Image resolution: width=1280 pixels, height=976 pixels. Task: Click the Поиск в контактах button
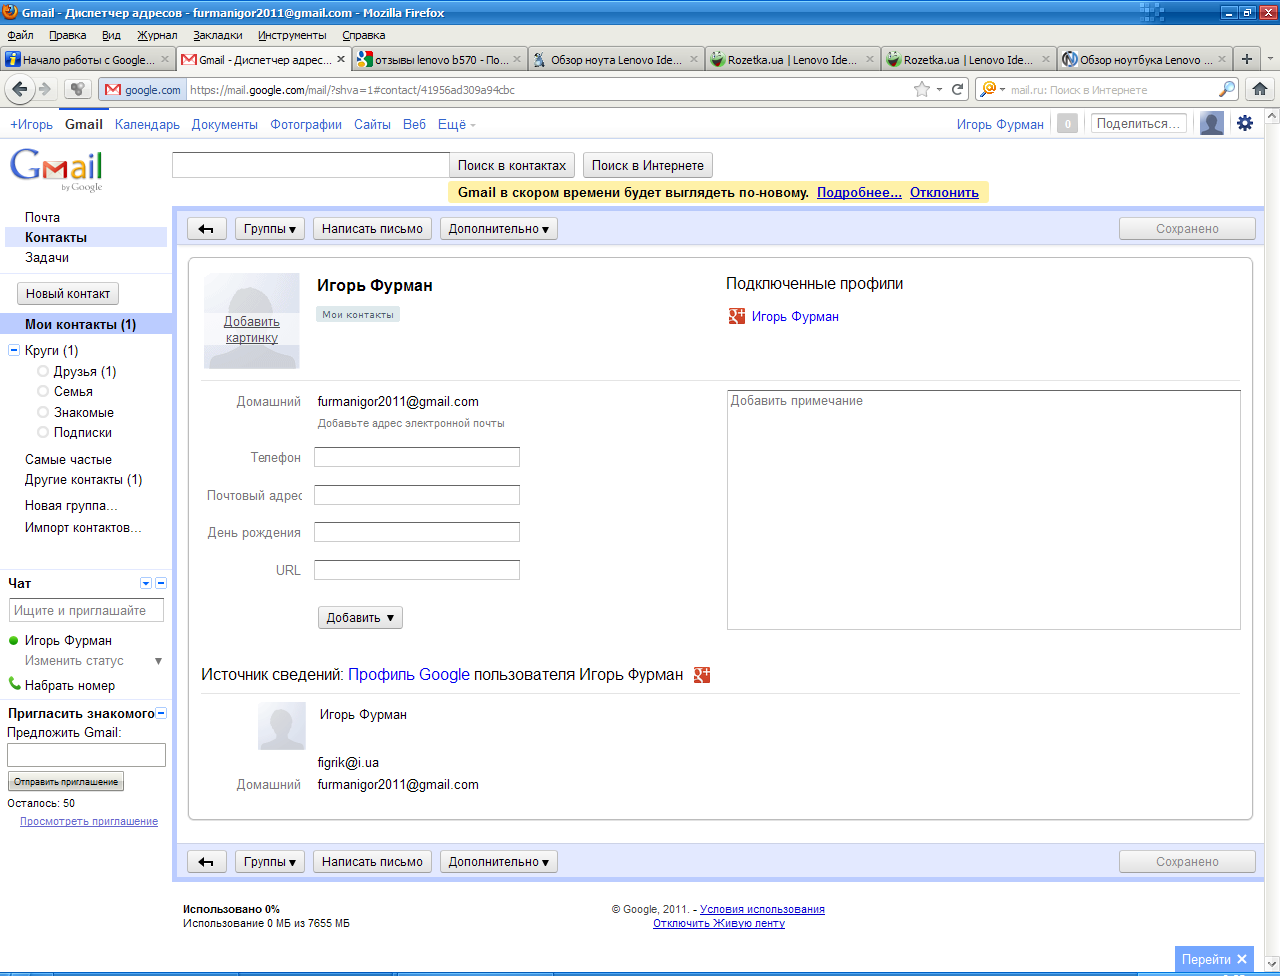click(512, 165)
